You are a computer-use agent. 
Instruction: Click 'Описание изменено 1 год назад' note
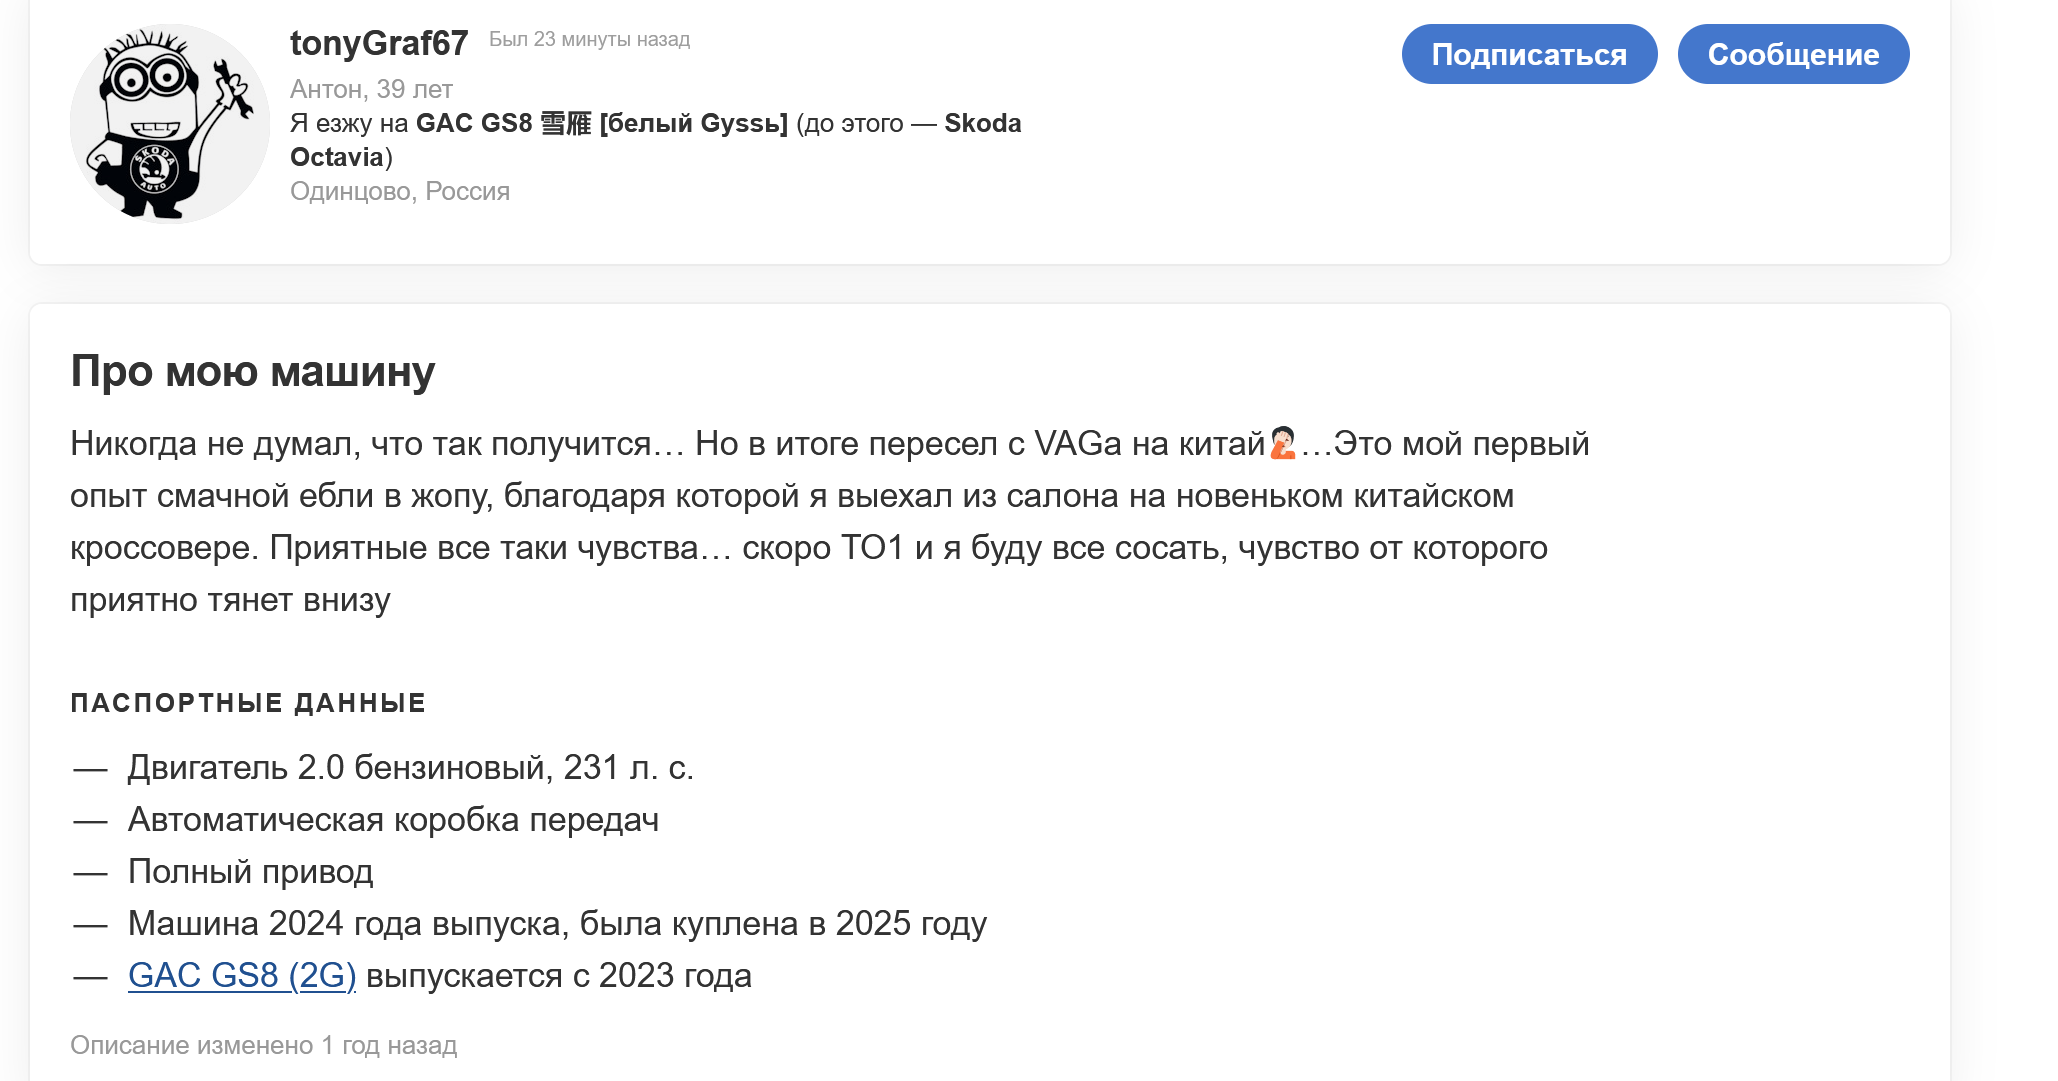(264, 1045)
